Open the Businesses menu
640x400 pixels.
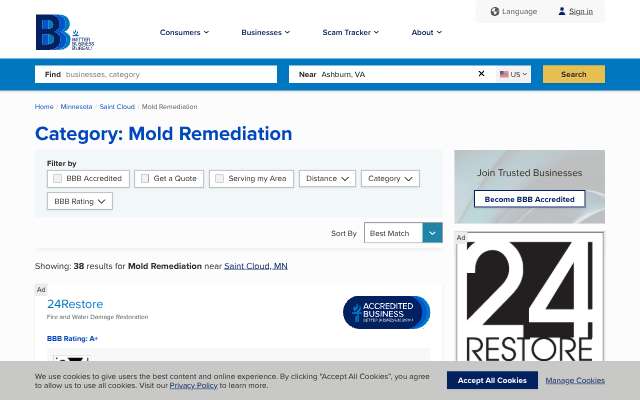(265, 32)
